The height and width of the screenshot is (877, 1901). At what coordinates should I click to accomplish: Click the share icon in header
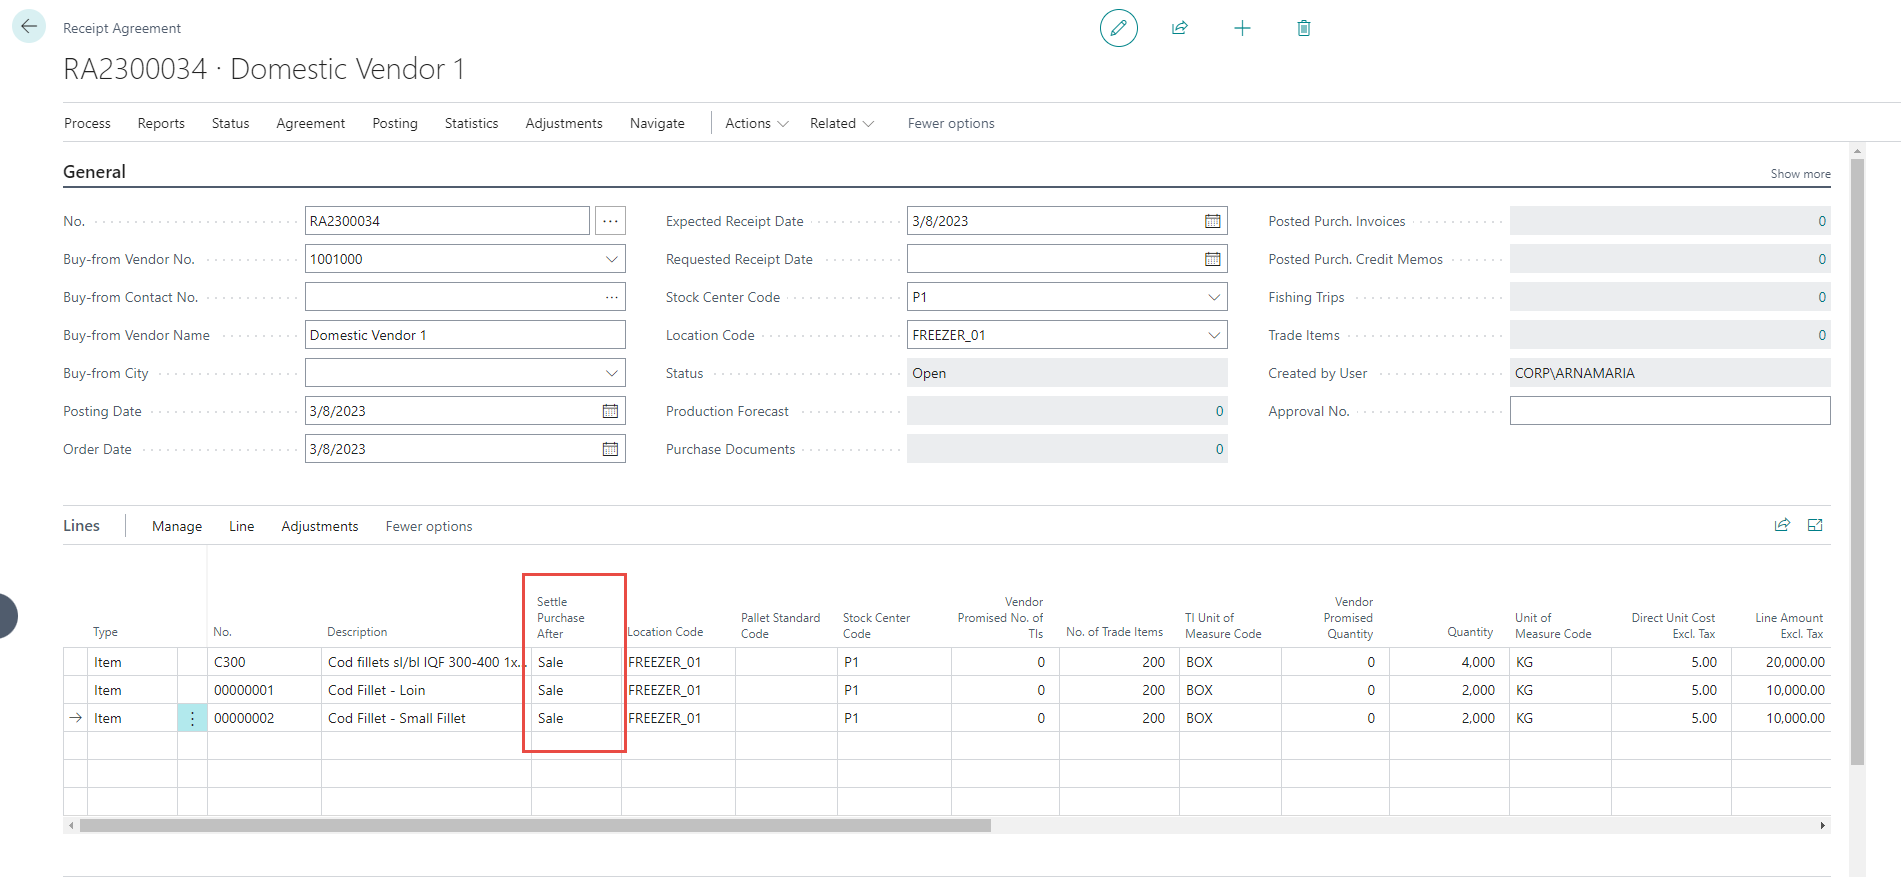(x=1180, y=28)
